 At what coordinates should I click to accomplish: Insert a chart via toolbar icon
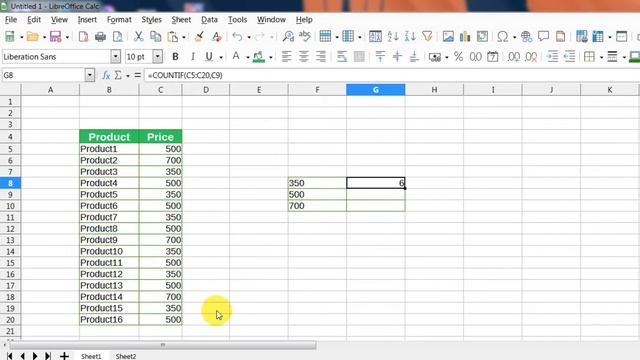tap(465, 37)
